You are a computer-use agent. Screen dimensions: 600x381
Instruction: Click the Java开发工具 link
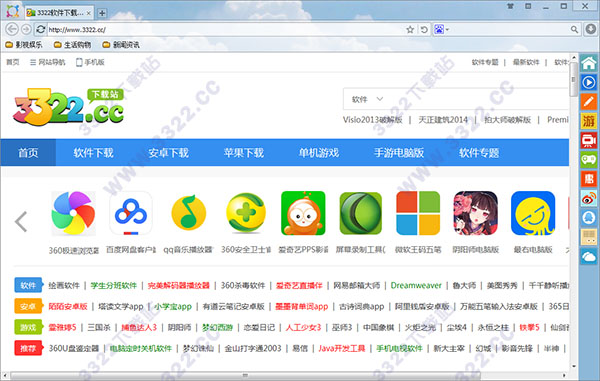342,348
